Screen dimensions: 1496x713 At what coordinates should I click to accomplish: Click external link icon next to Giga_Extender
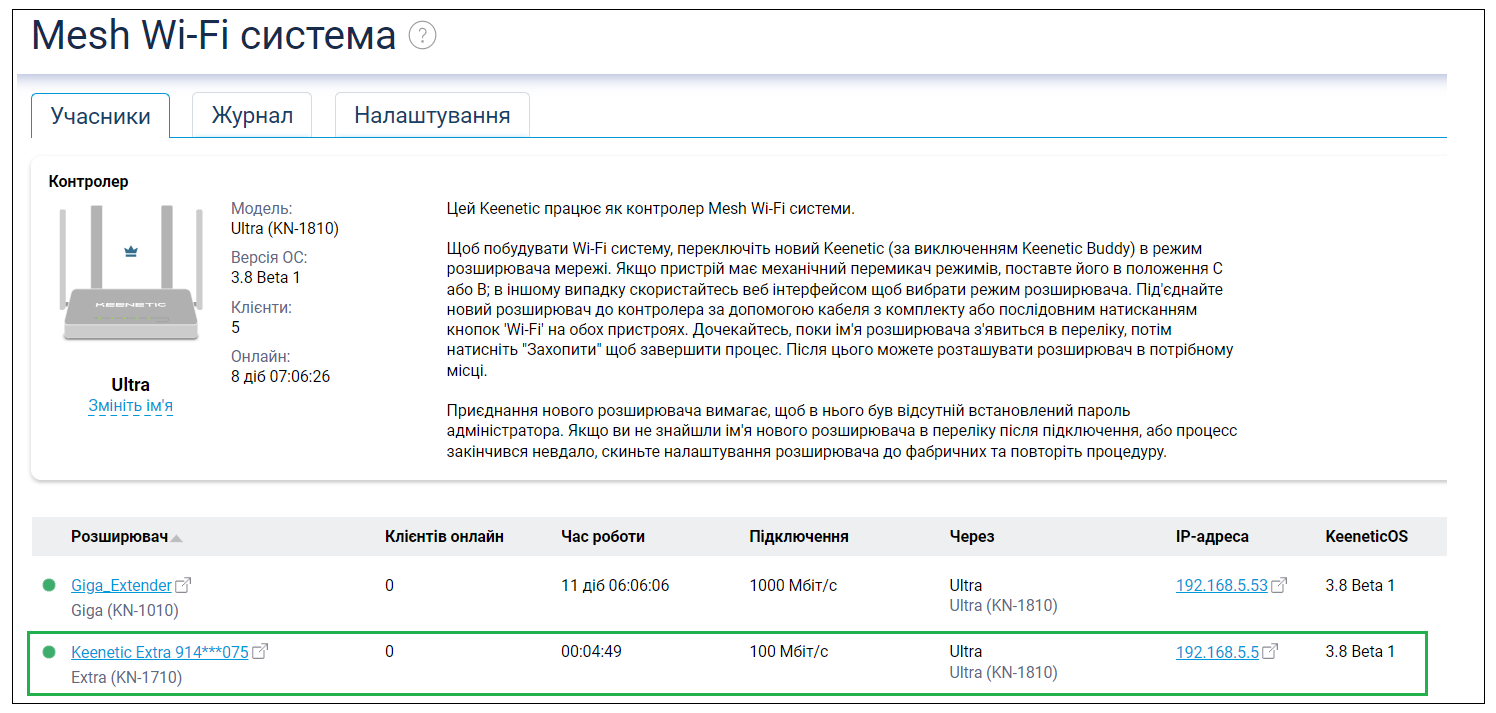pos(183,586)
